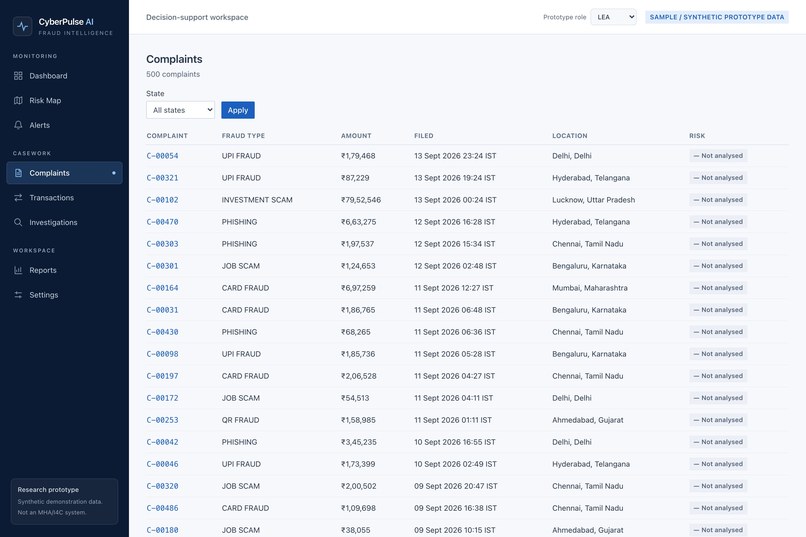
Task: Open complaint C-00180
Action: pos(162,530)
